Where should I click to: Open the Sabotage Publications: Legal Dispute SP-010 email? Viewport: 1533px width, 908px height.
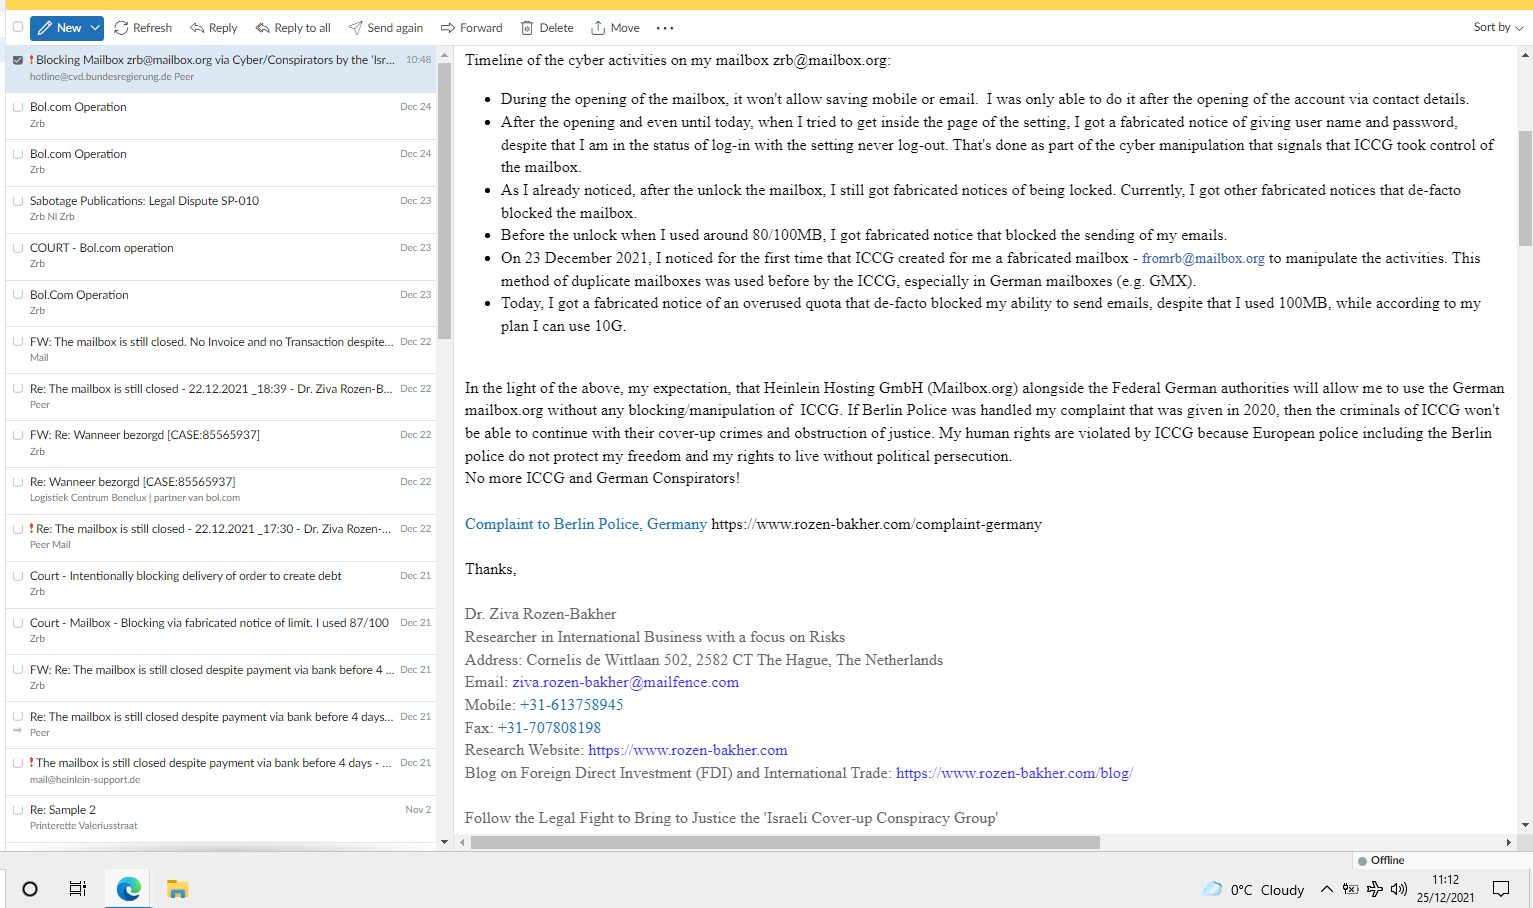[x=221, y=208]
